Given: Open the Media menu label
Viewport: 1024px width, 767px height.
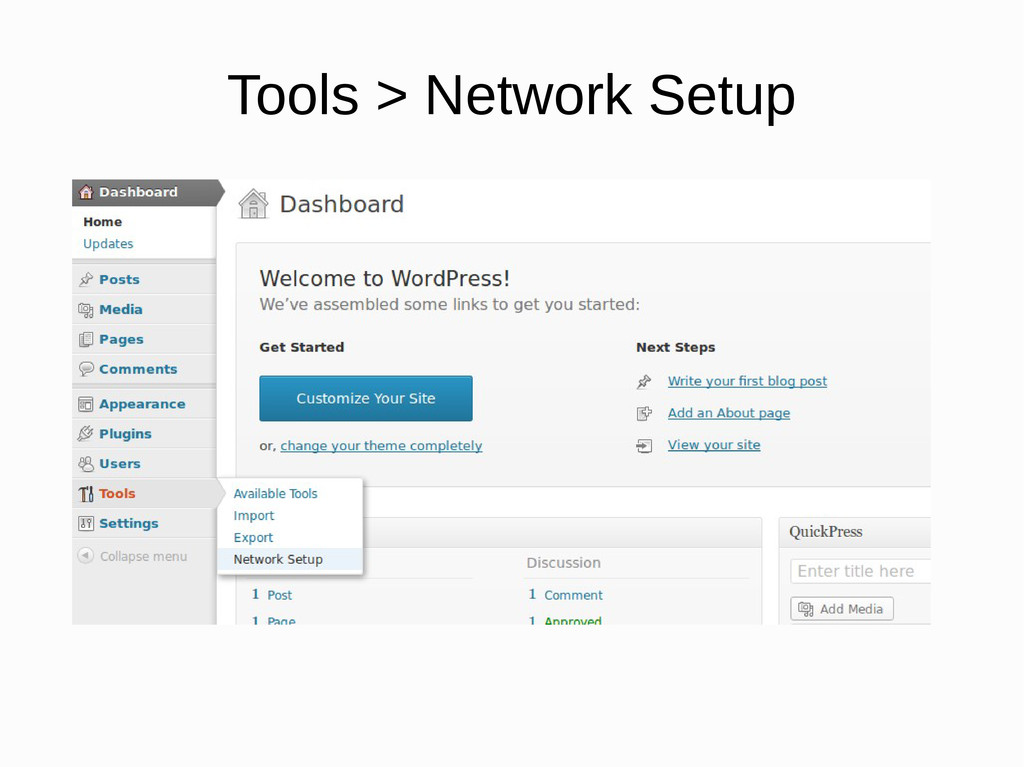Looking at the screenshot, I should pos(121,310).
